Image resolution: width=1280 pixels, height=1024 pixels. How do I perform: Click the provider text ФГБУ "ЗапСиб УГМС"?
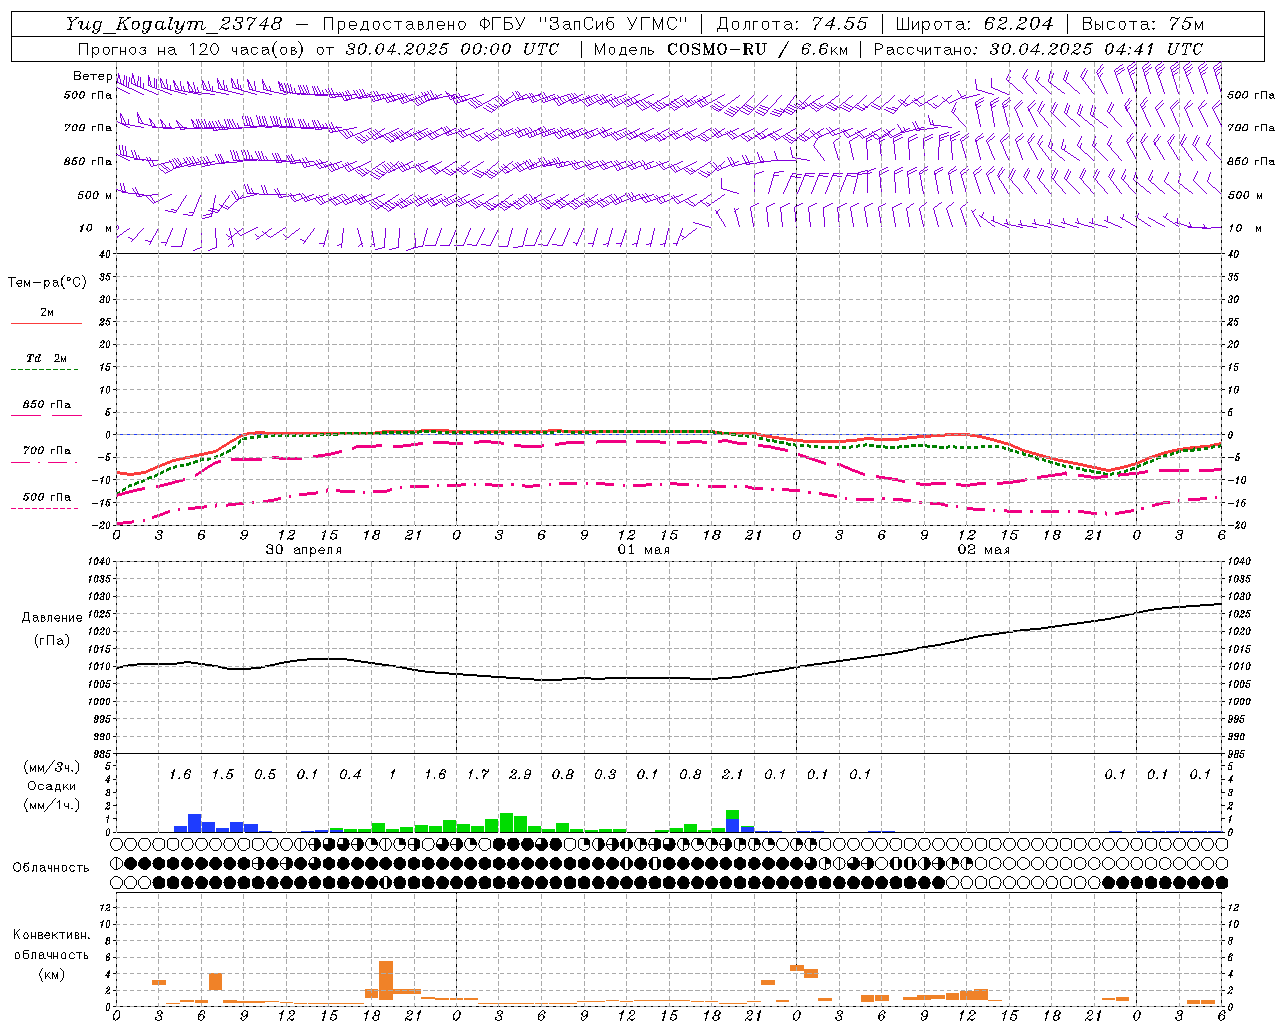click(583, 24)
